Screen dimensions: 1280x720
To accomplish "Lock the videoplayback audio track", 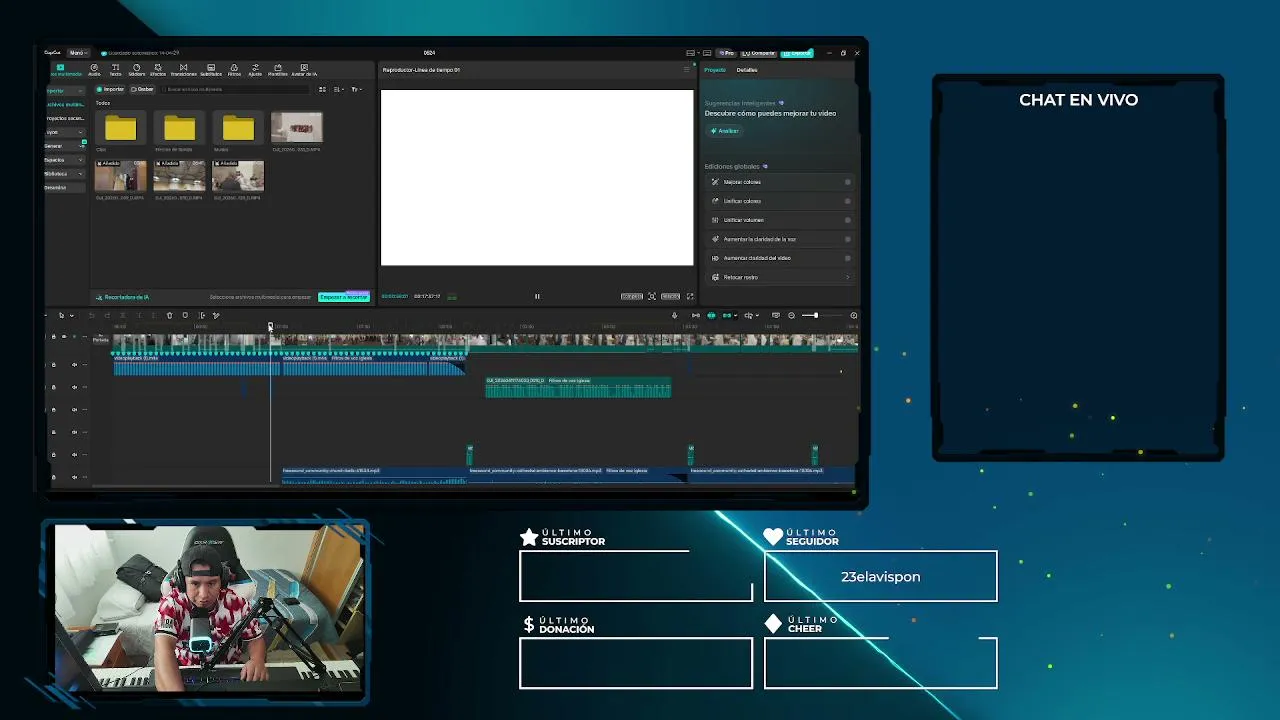I will 54,365.
